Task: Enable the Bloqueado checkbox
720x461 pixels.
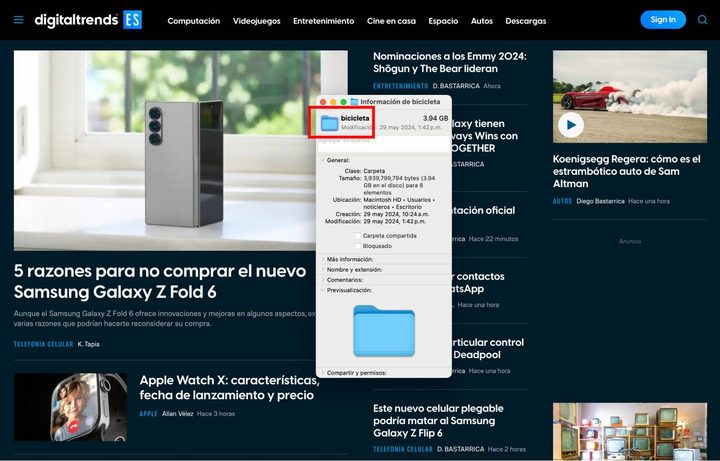Action: click(358, 246)
